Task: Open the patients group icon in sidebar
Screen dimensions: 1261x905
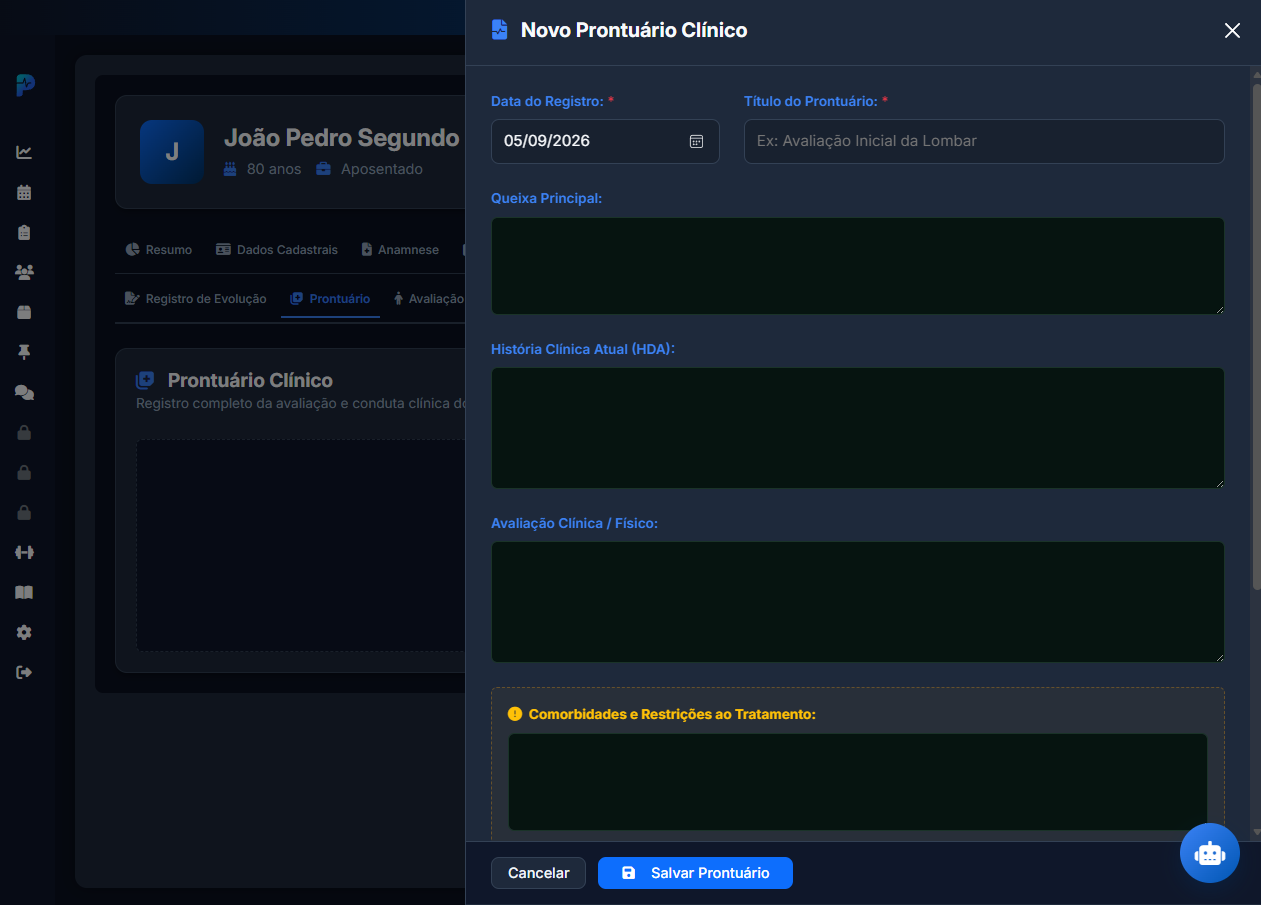Action: pos(24,272)
